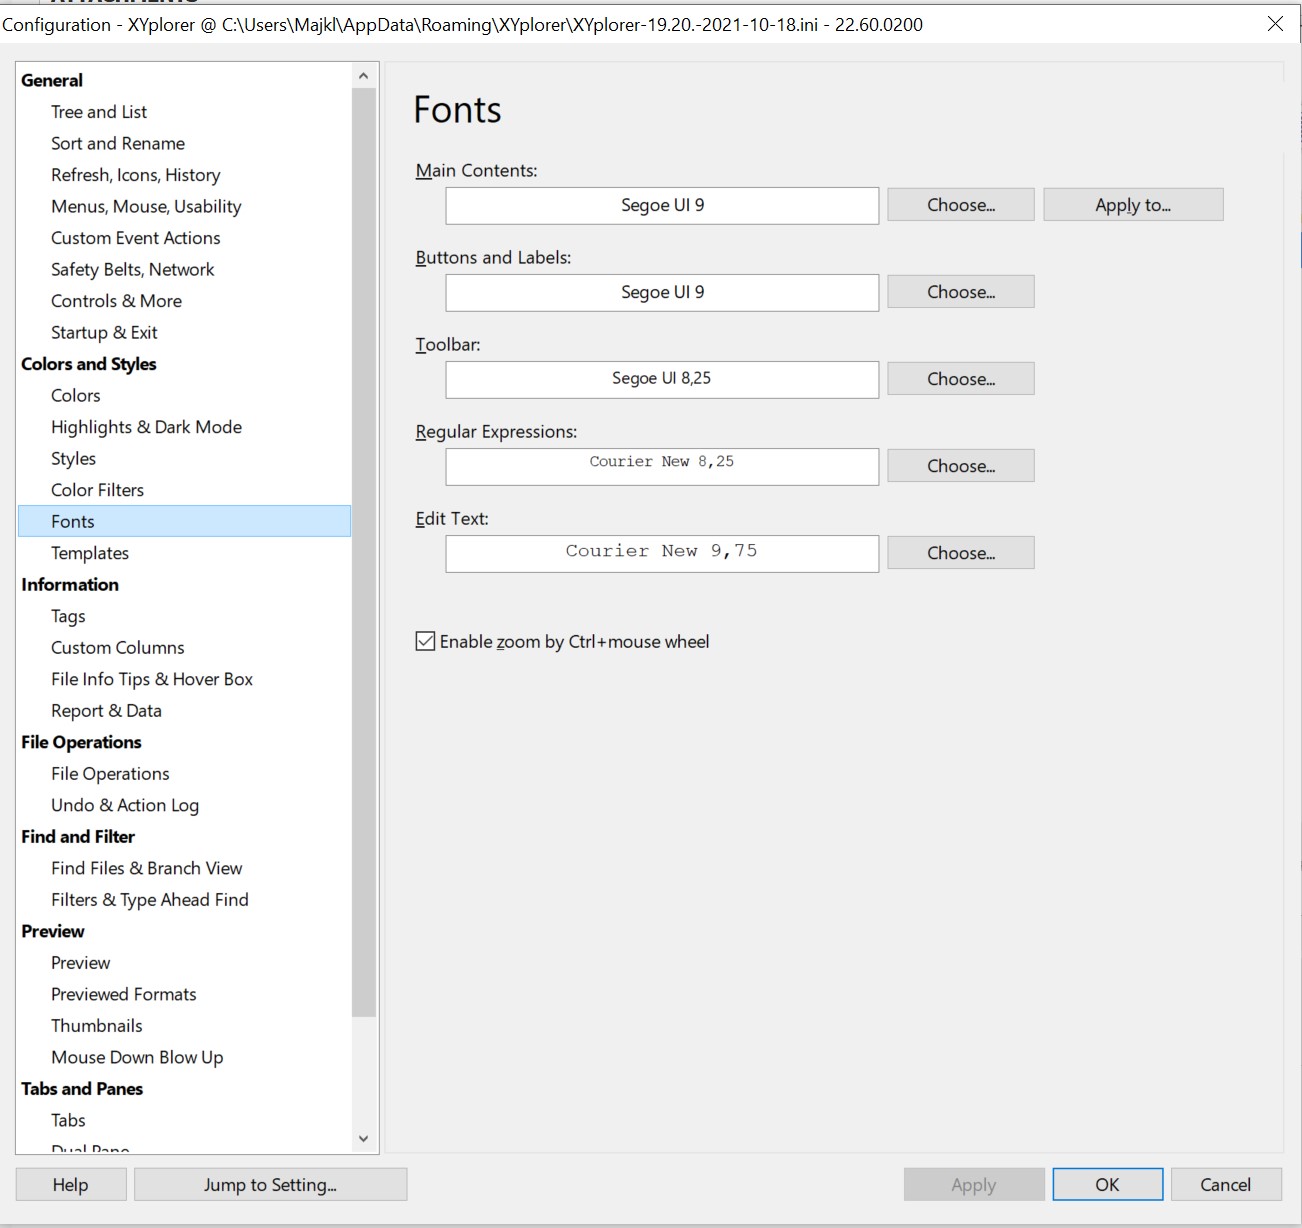1302x1228 pixels.
Task: Open the Tabs settings page
Action: click(68, 1120)
